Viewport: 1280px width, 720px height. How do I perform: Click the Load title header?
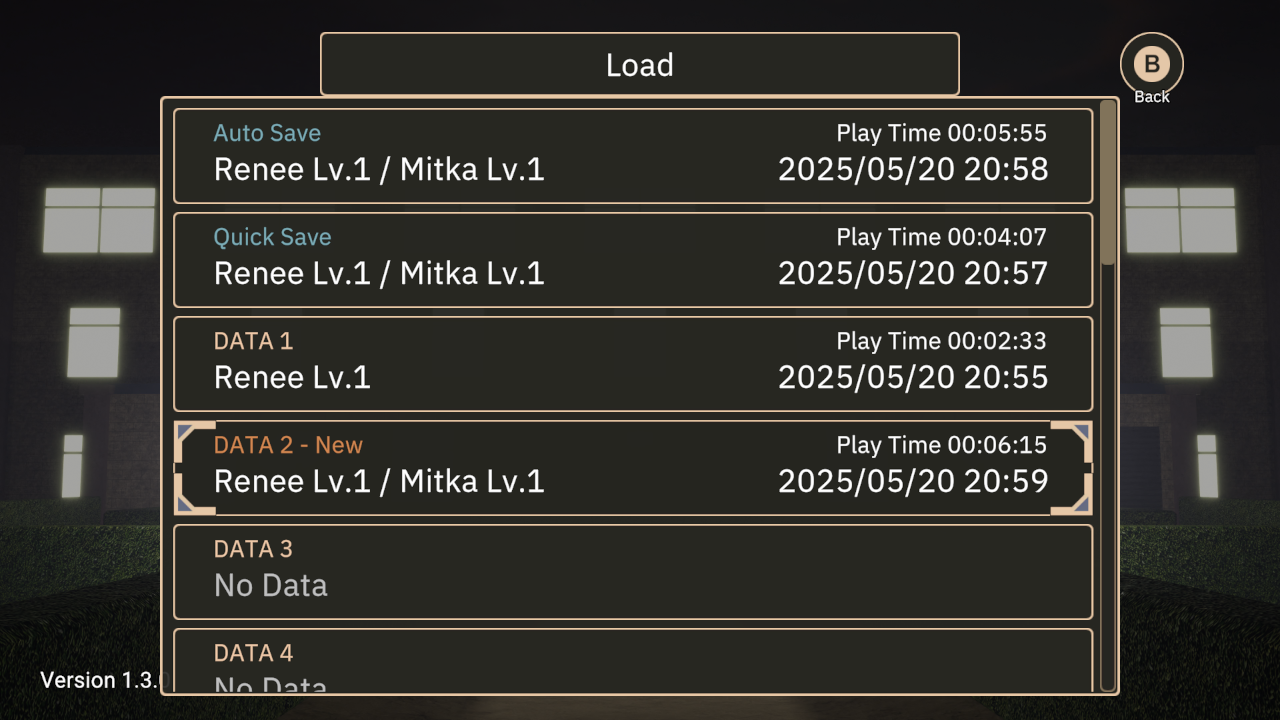coord(640,64)
